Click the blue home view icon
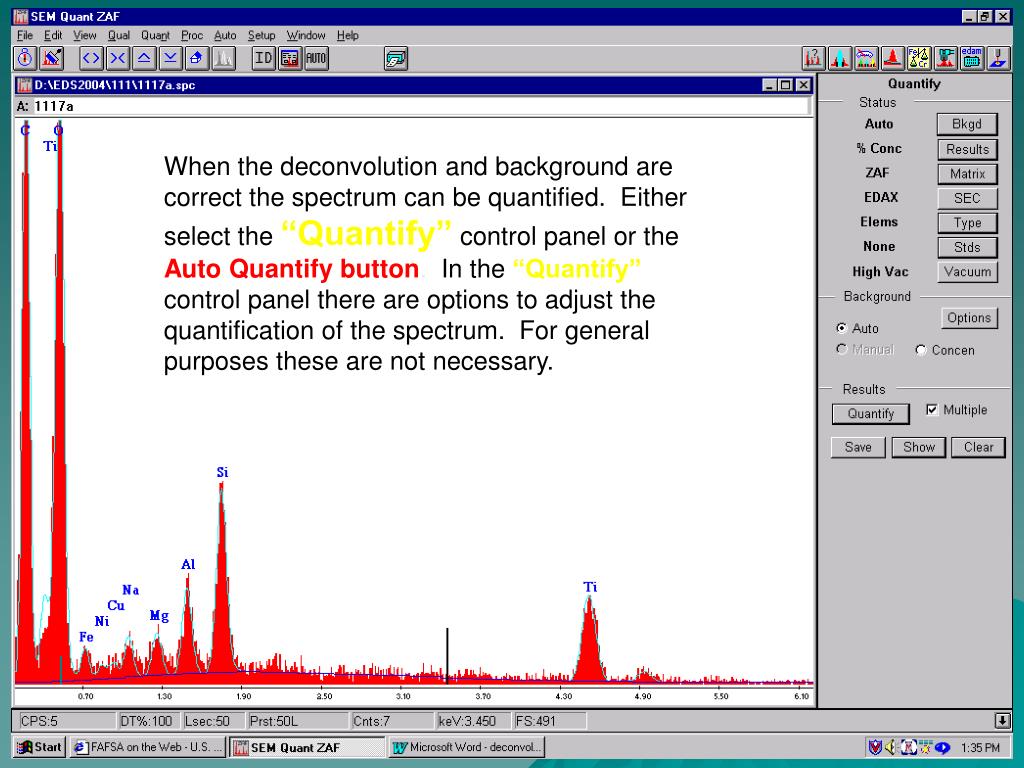This screenshot has height=768, width=1024. point(196,58)
